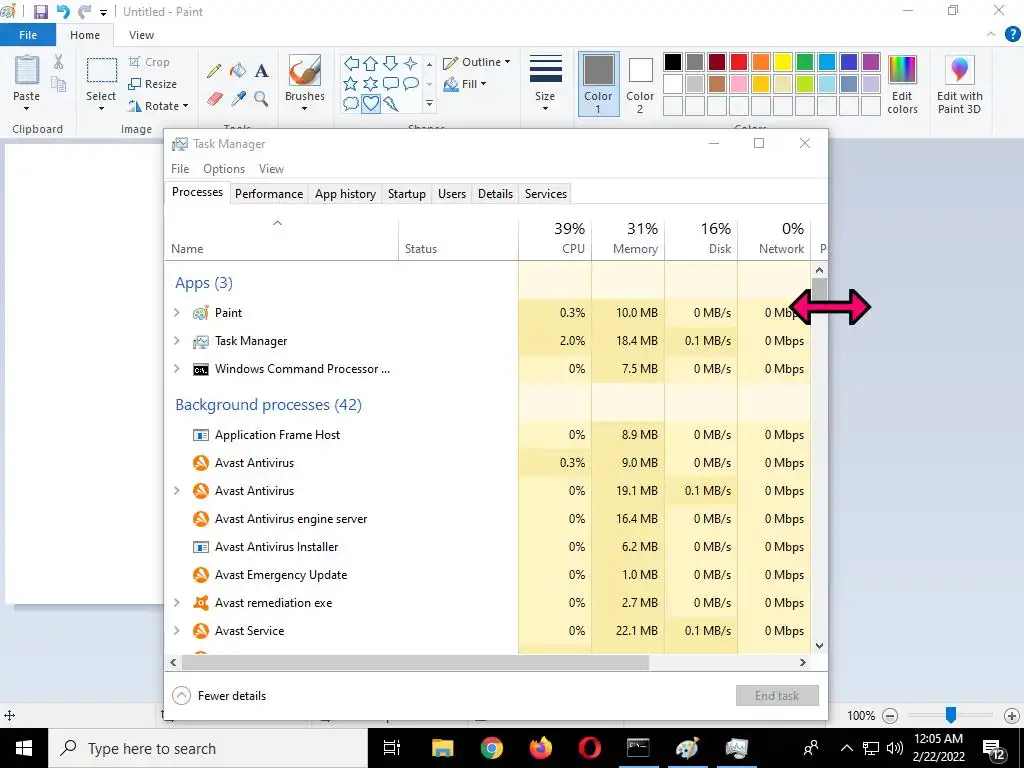Choose the Lightning bolt shape

pyautogui.click(x=391, y=103)
